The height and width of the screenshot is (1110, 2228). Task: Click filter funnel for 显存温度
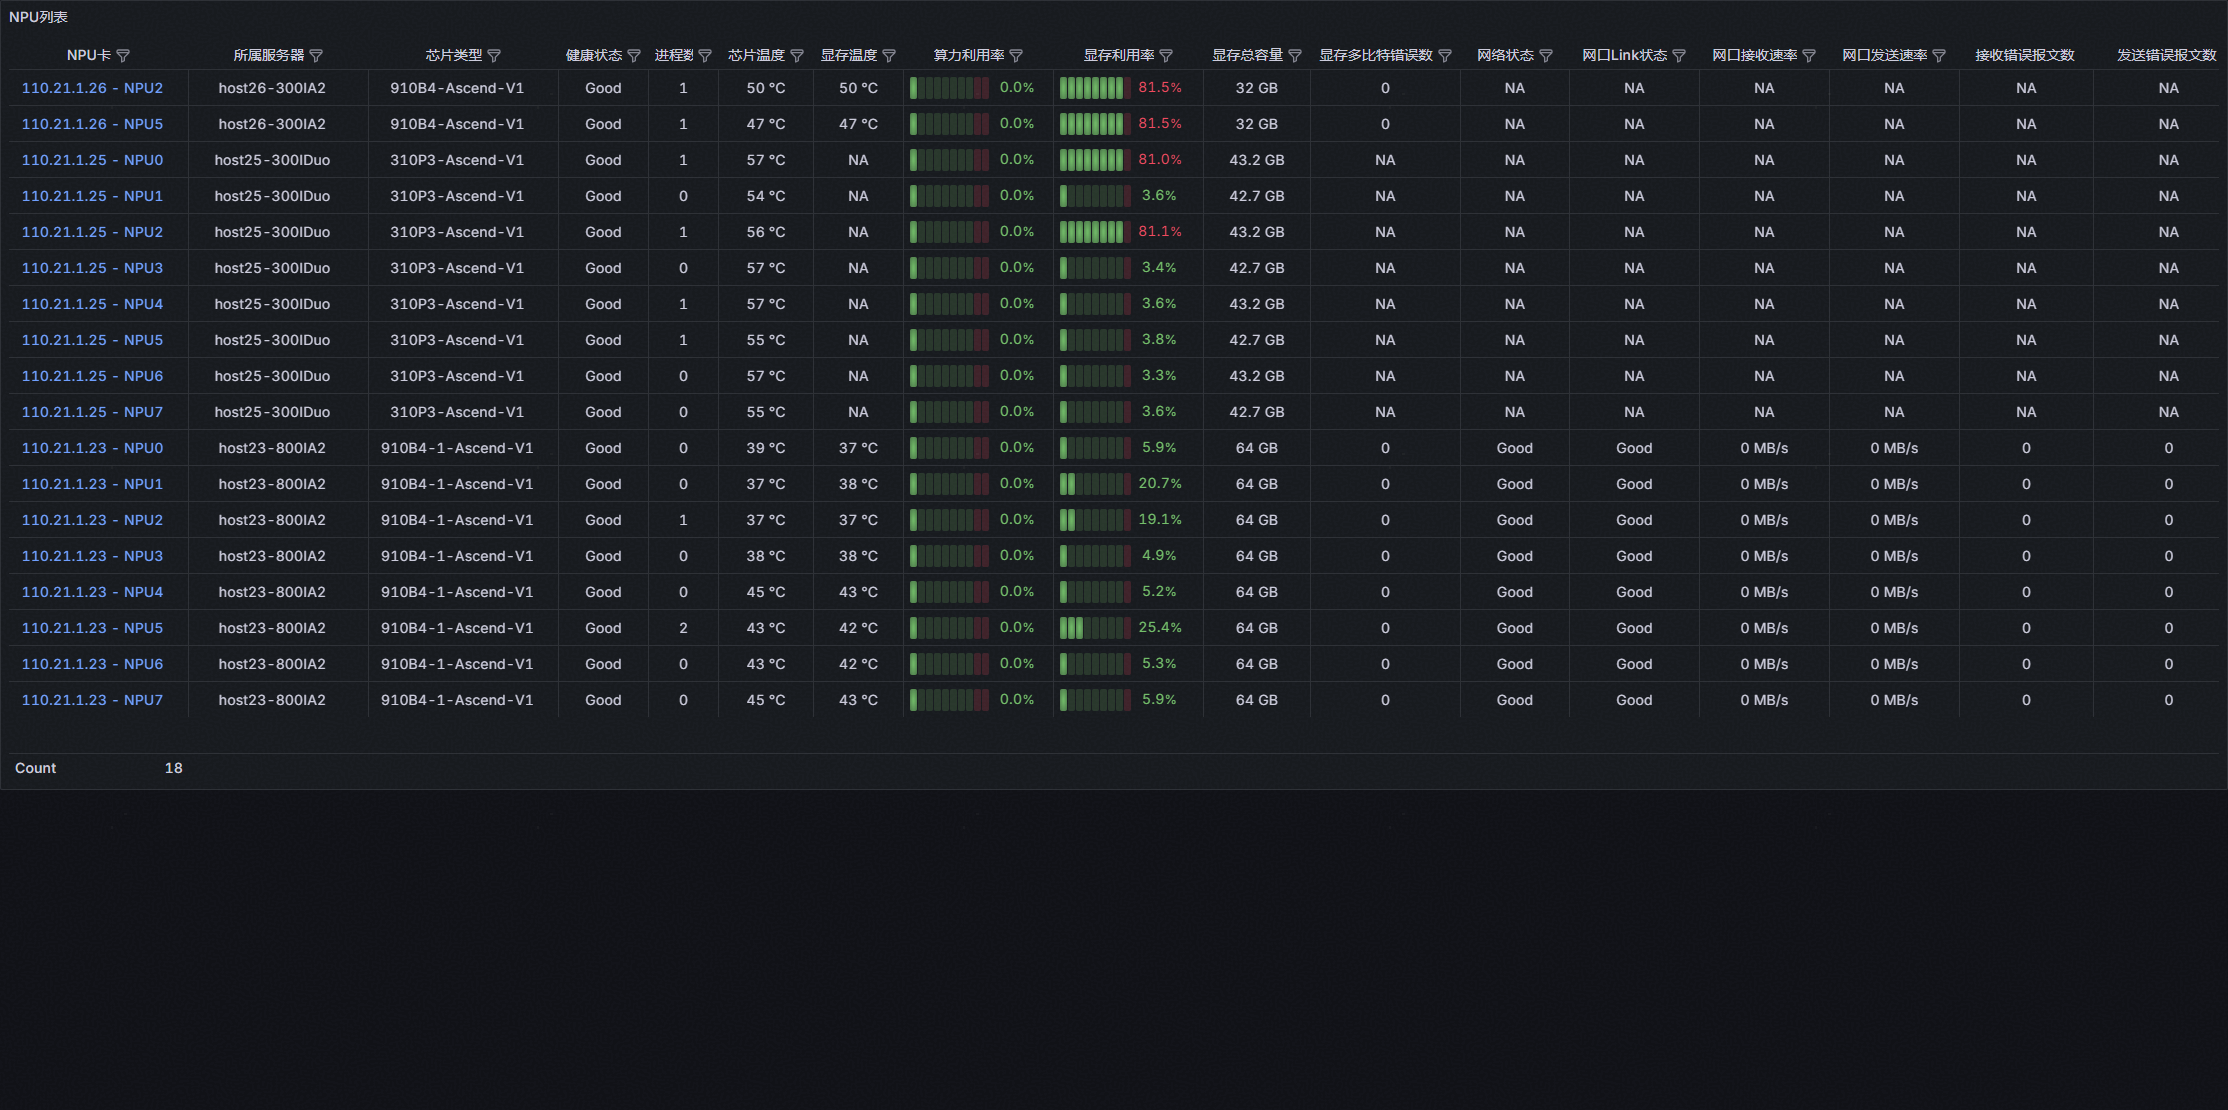pos(889,56)
